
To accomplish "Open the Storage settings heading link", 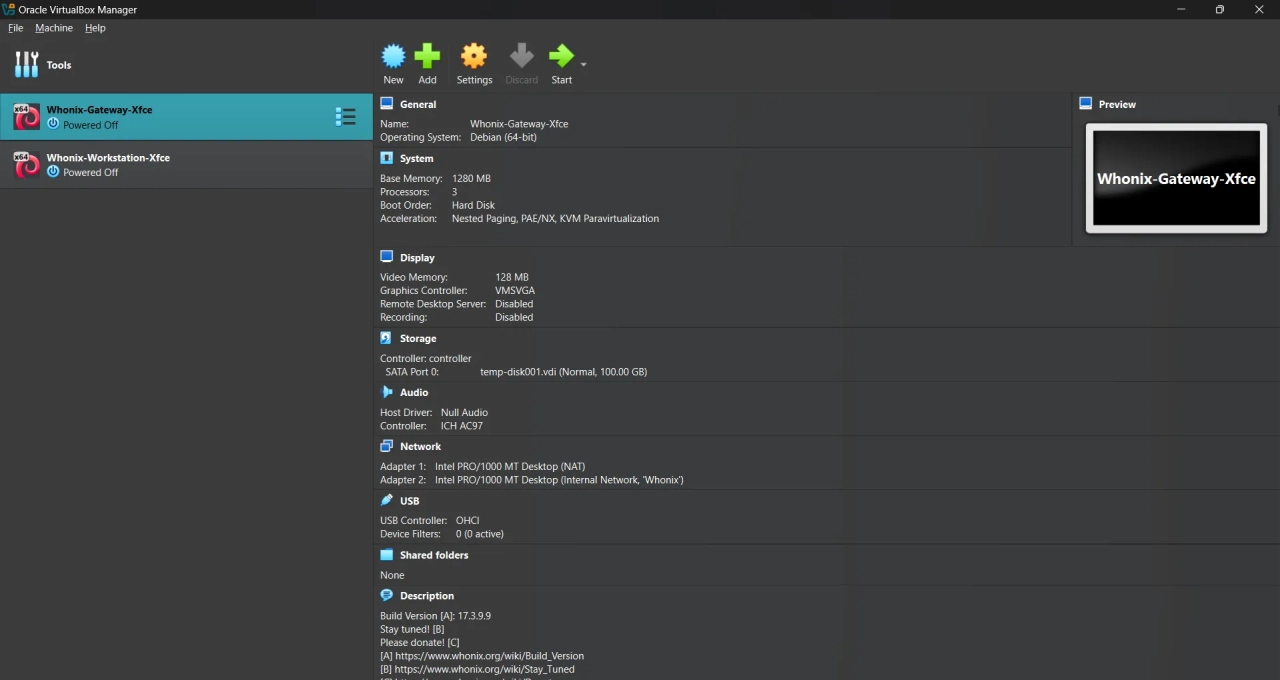I will [418, 338].
